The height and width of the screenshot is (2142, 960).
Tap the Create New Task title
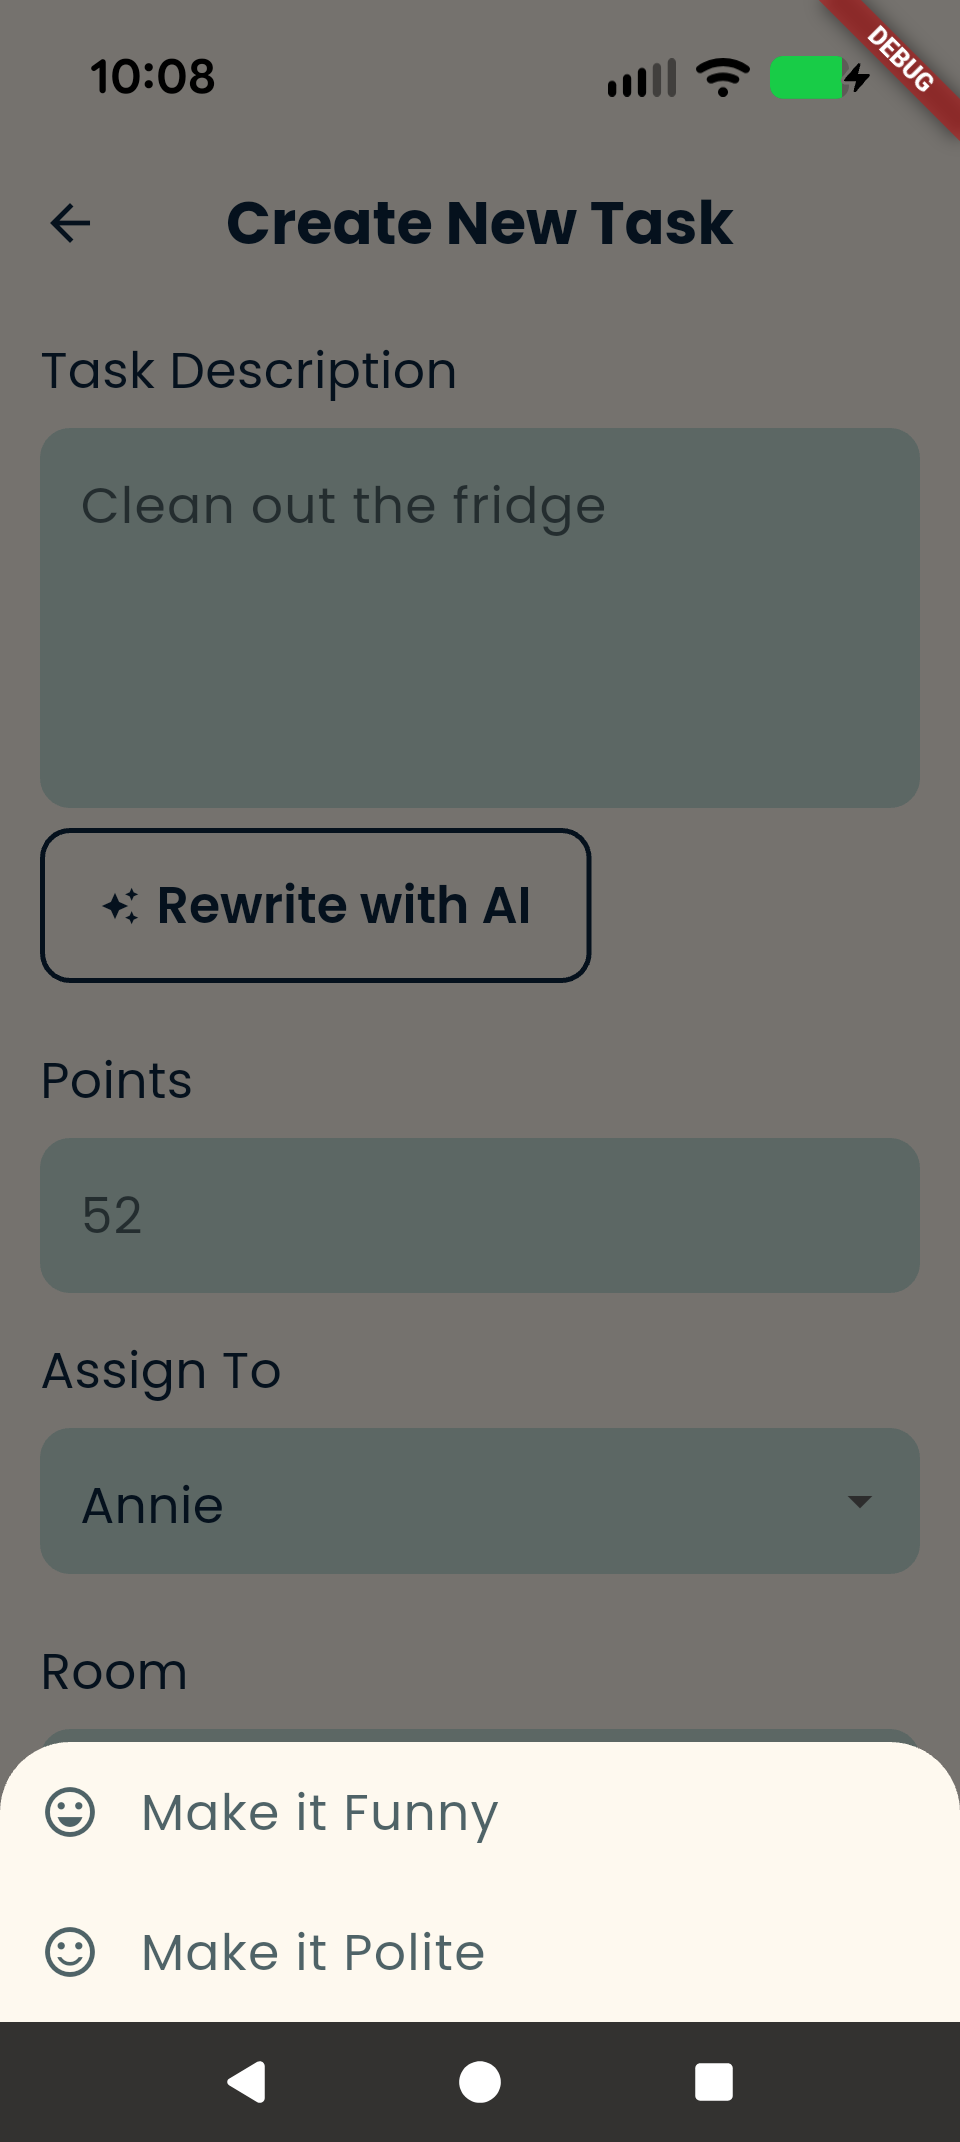[480, 222]
